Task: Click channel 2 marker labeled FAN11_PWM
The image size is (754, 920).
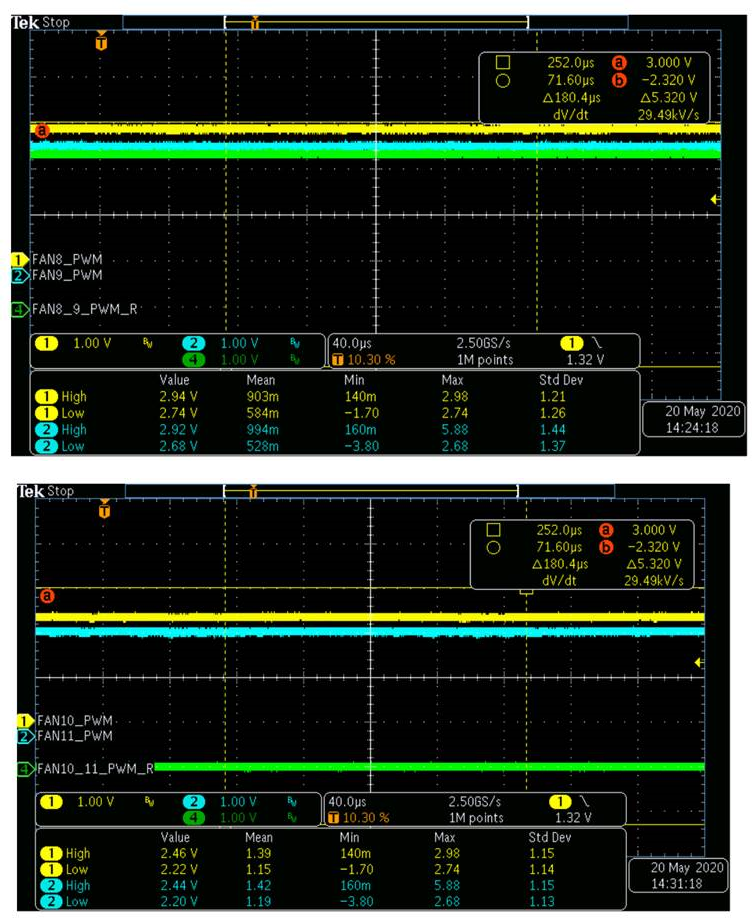Action: 25,736
